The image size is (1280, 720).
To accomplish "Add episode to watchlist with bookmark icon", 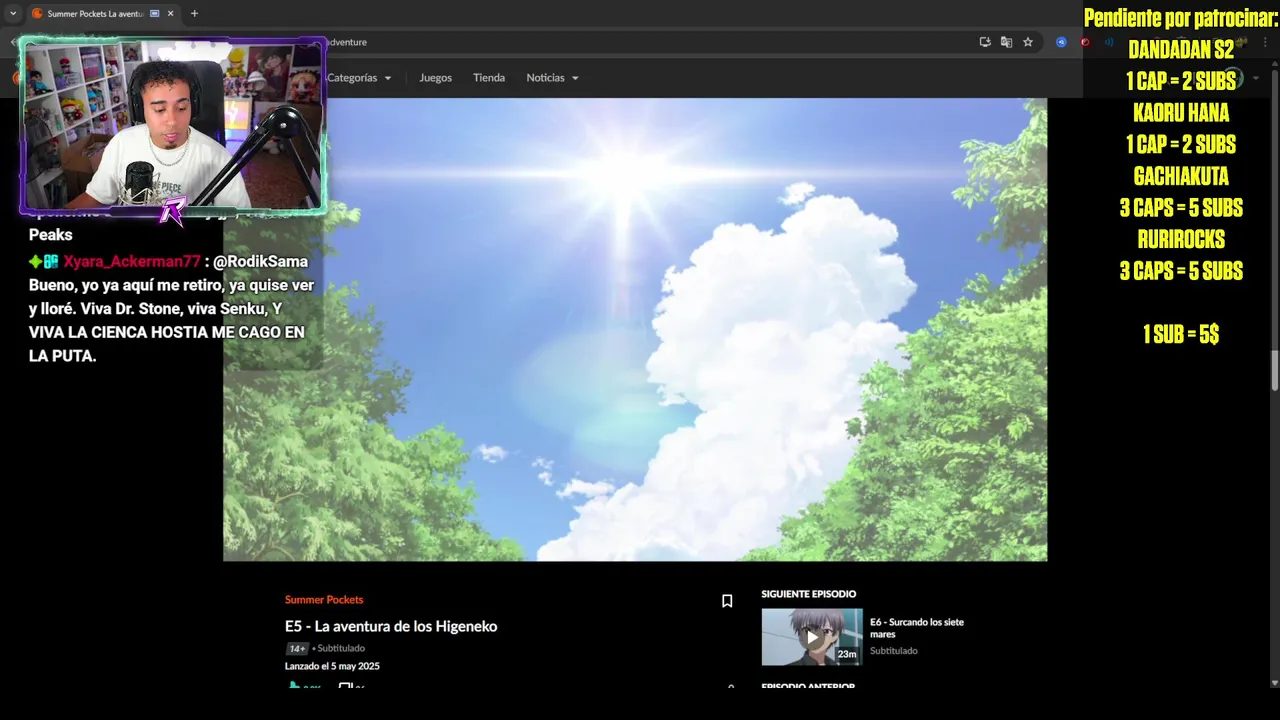I will pos(727,601).
